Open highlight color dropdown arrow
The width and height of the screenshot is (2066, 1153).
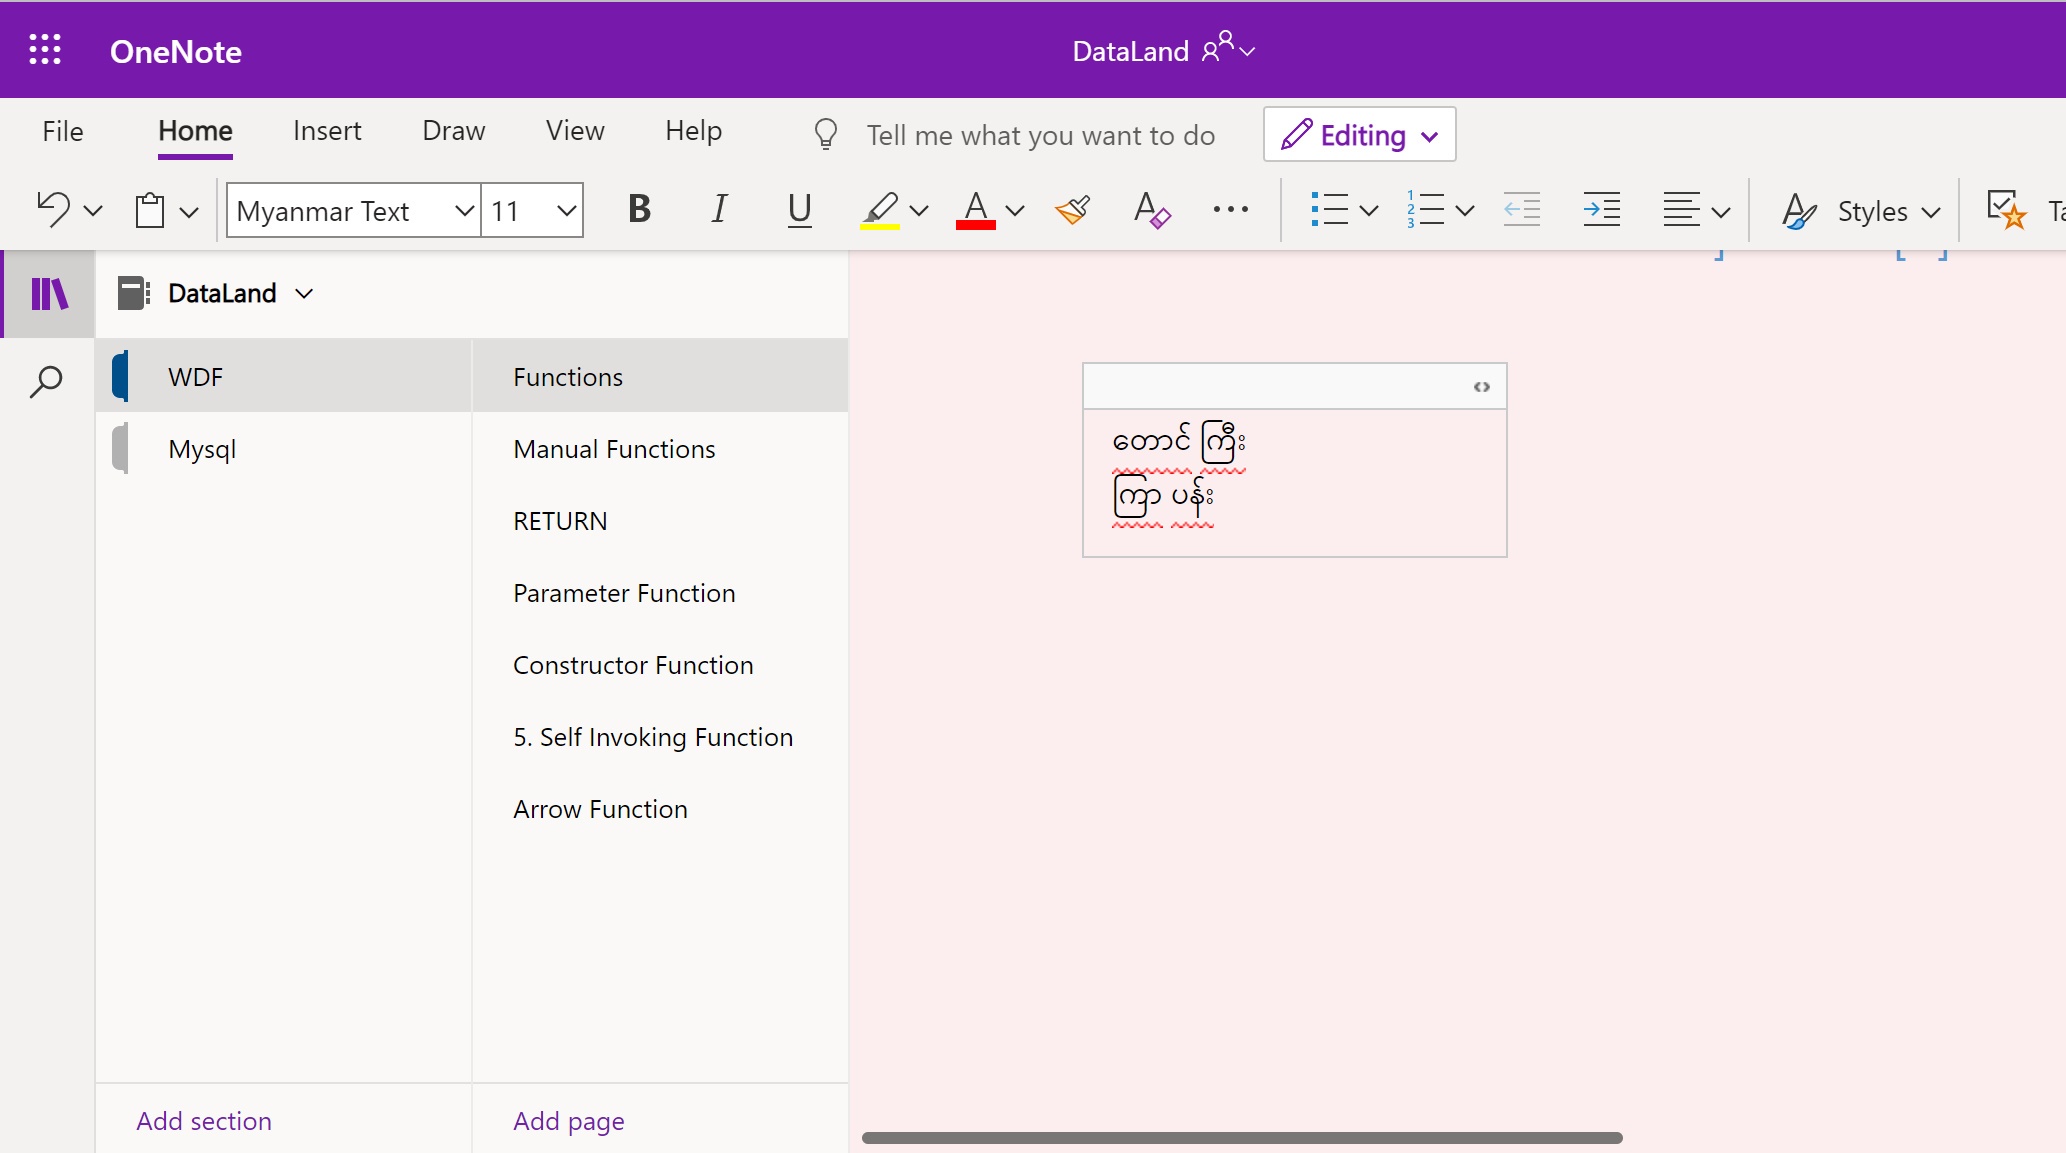[919, 211]
